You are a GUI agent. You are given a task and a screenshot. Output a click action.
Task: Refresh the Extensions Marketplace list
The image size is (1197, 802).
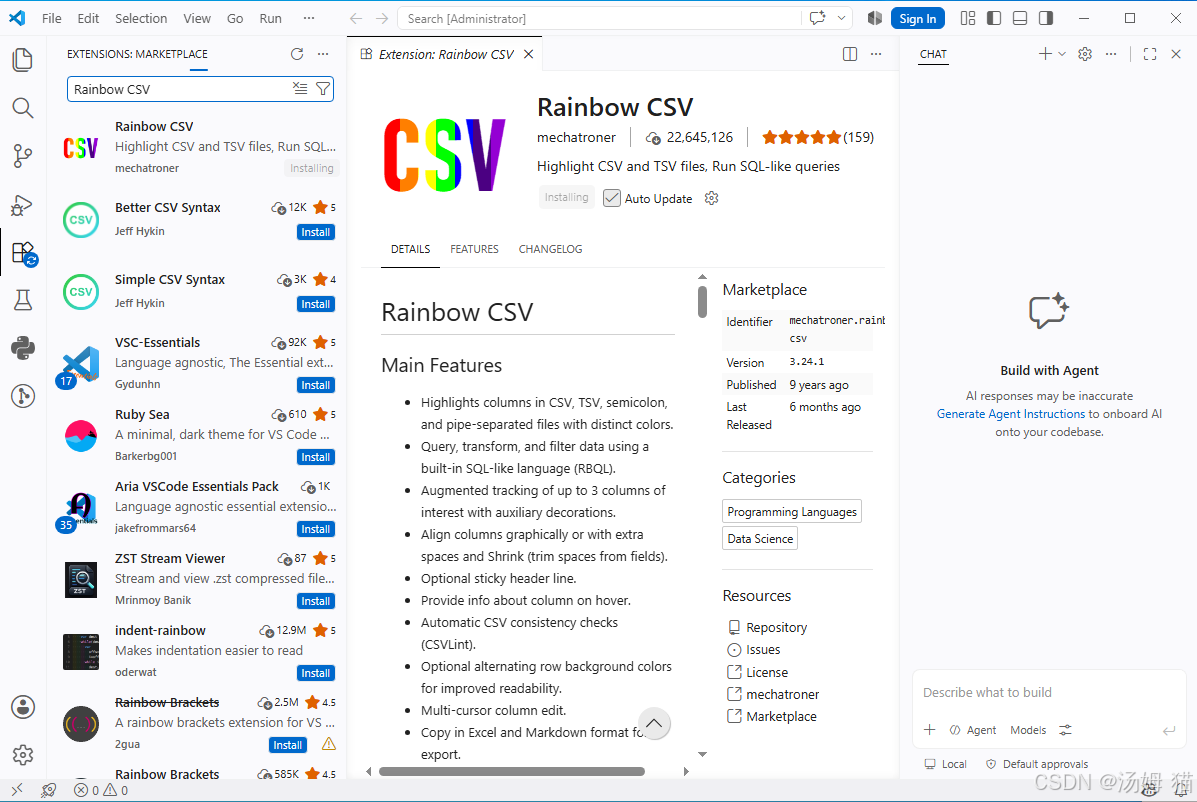point(297,54)
